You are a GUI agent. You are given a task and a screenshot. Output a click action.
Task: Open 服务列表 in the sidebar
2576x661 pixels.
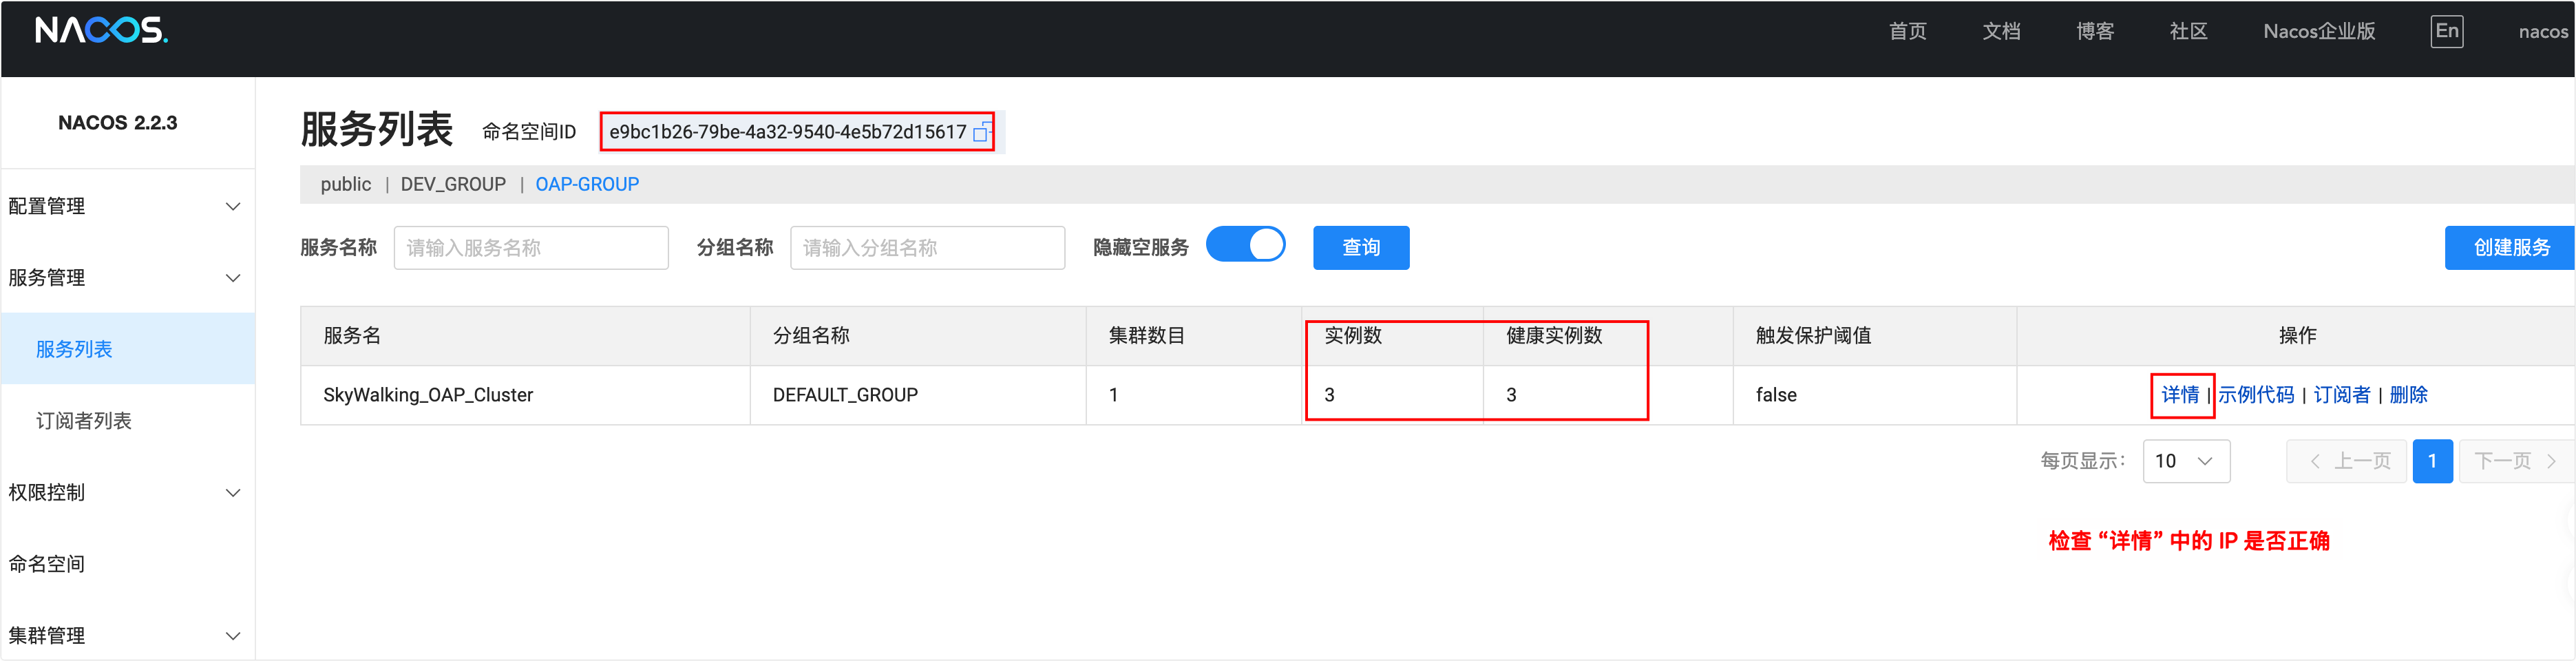click(127, 349)
